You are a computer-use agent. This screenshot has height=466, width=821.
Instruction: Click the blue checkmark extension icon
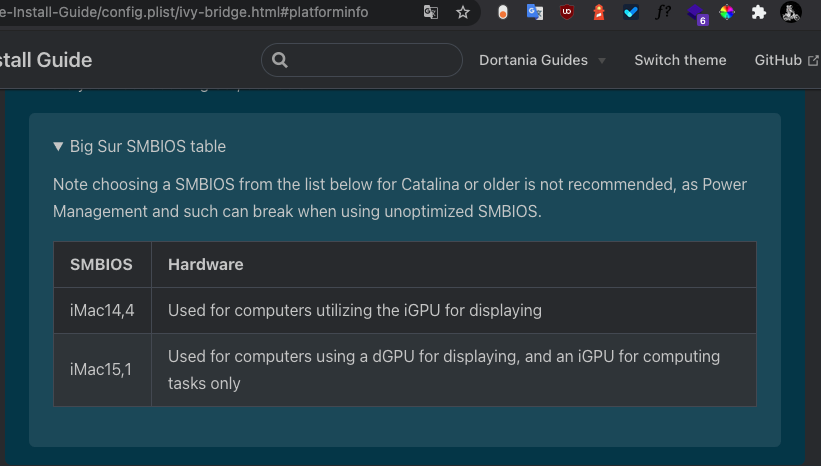tap(631, 13)
